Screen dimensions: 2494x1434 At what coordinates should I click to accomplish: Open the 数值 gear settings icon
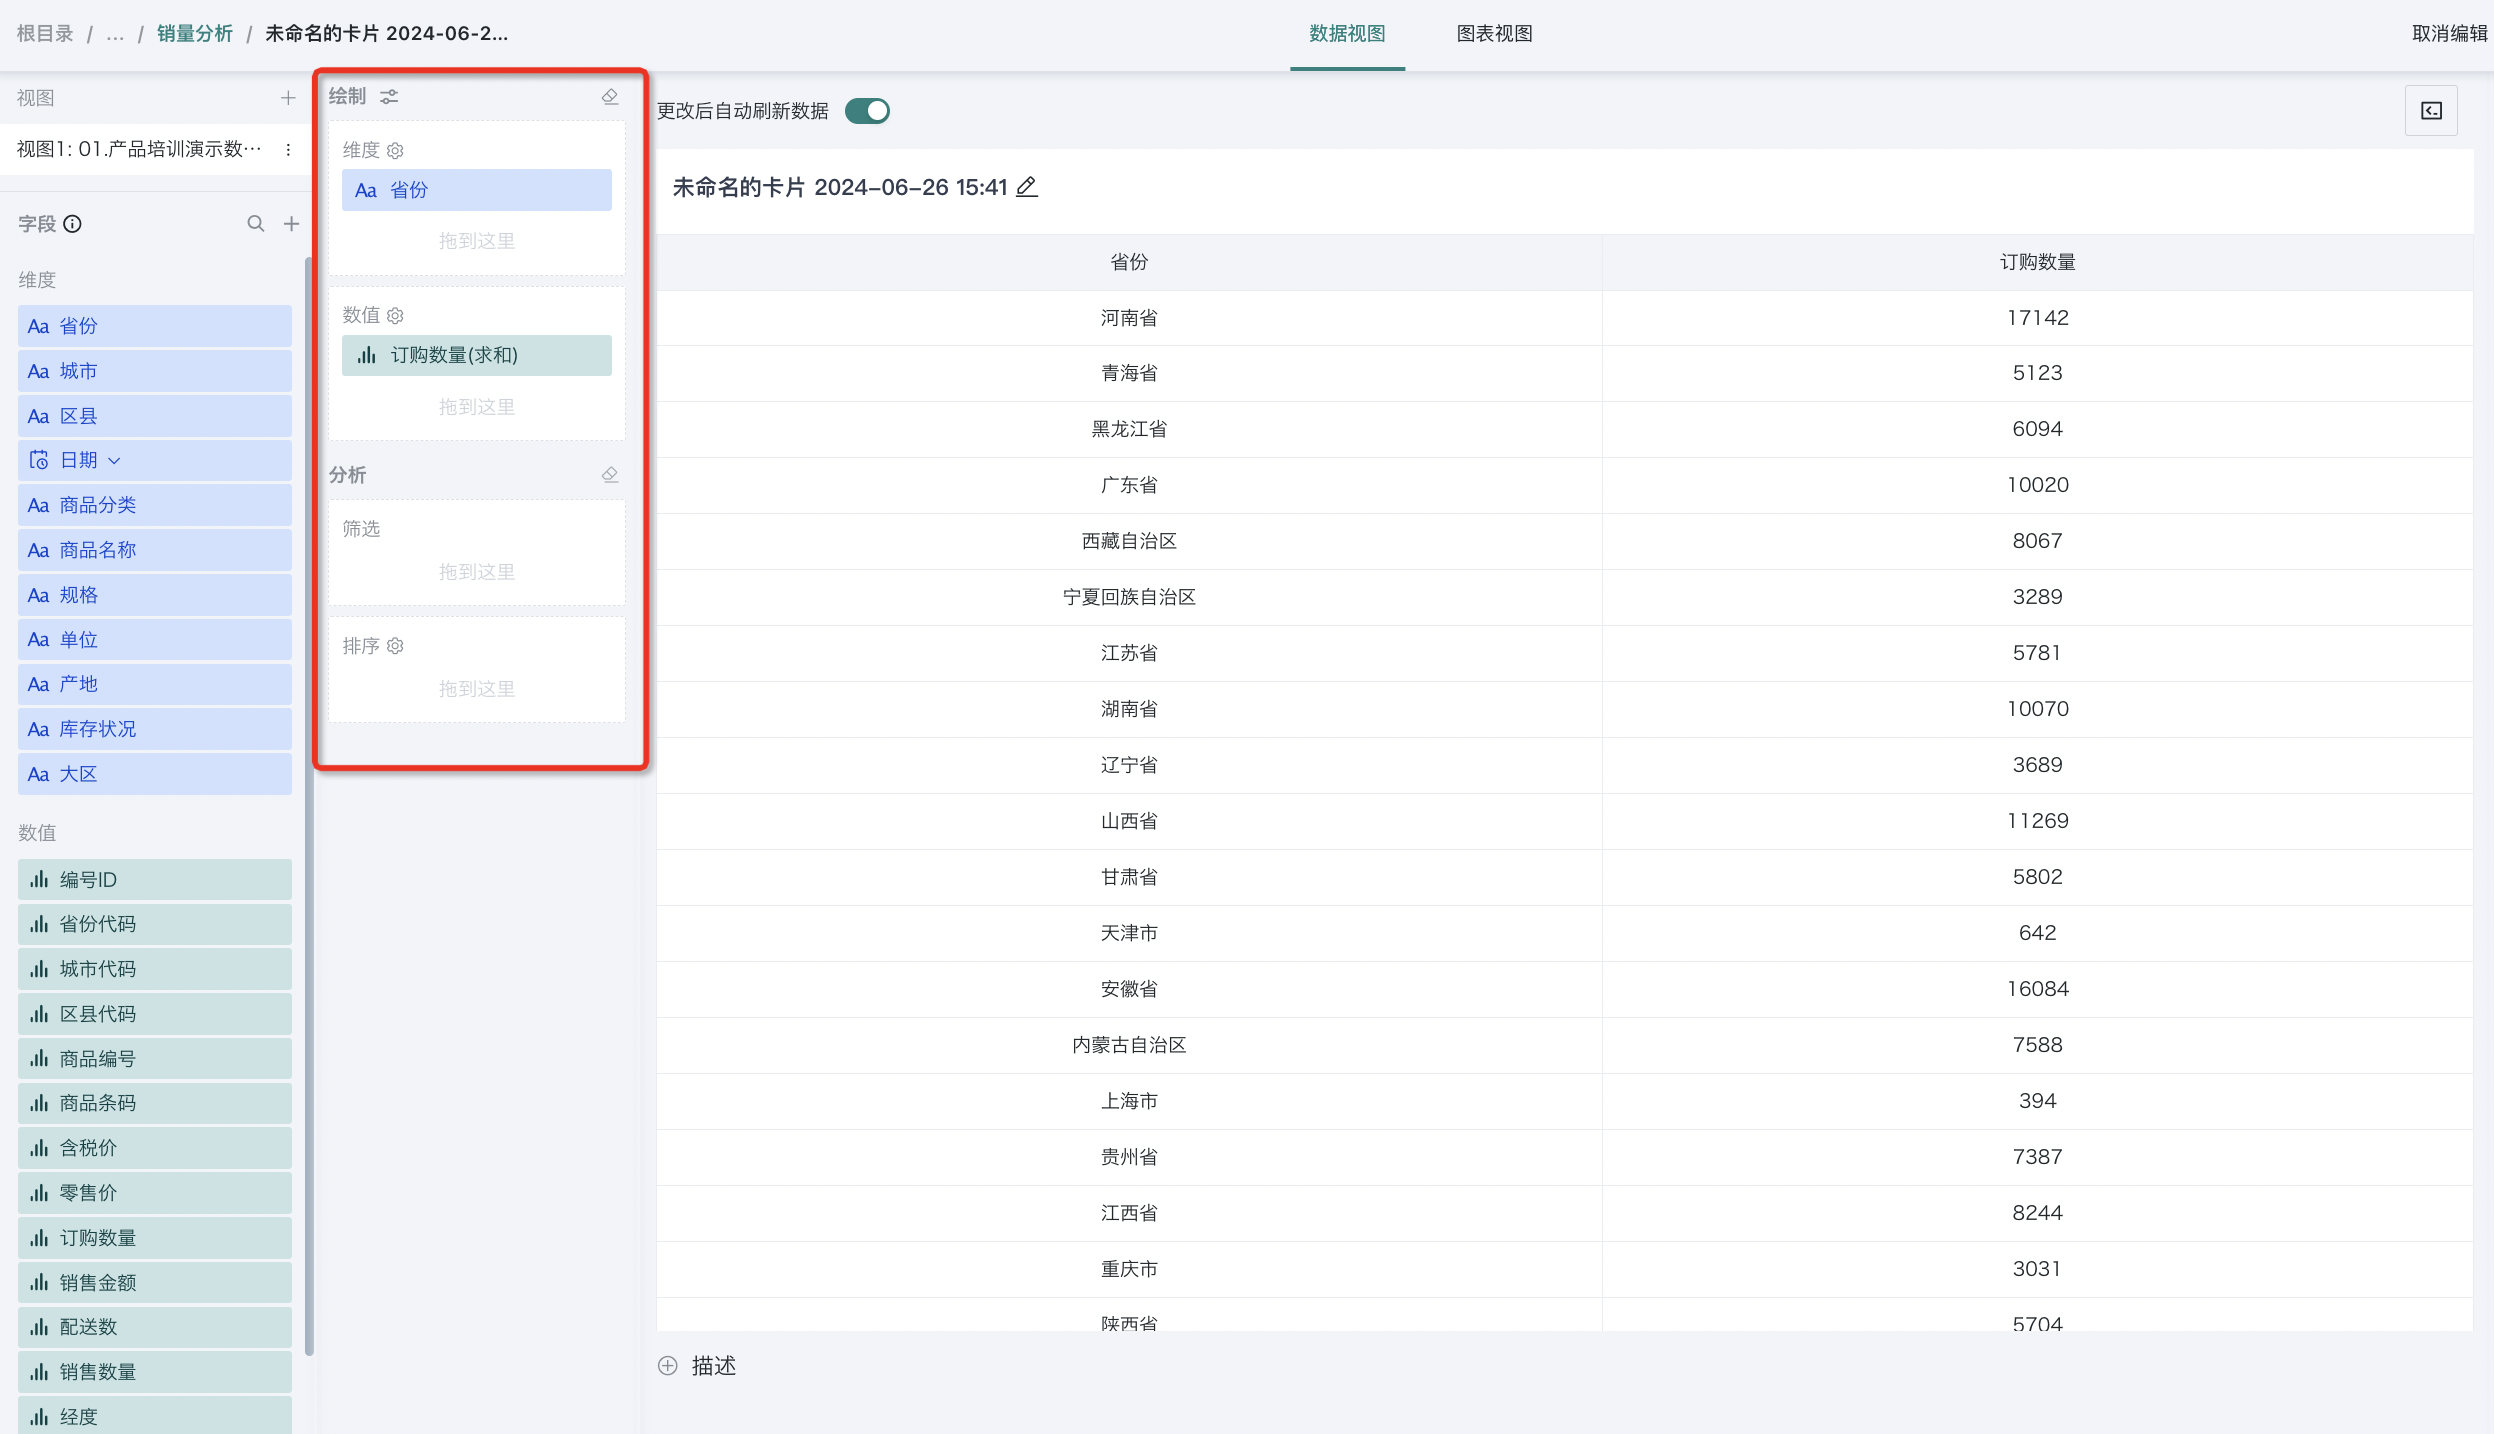click(396, 316)
